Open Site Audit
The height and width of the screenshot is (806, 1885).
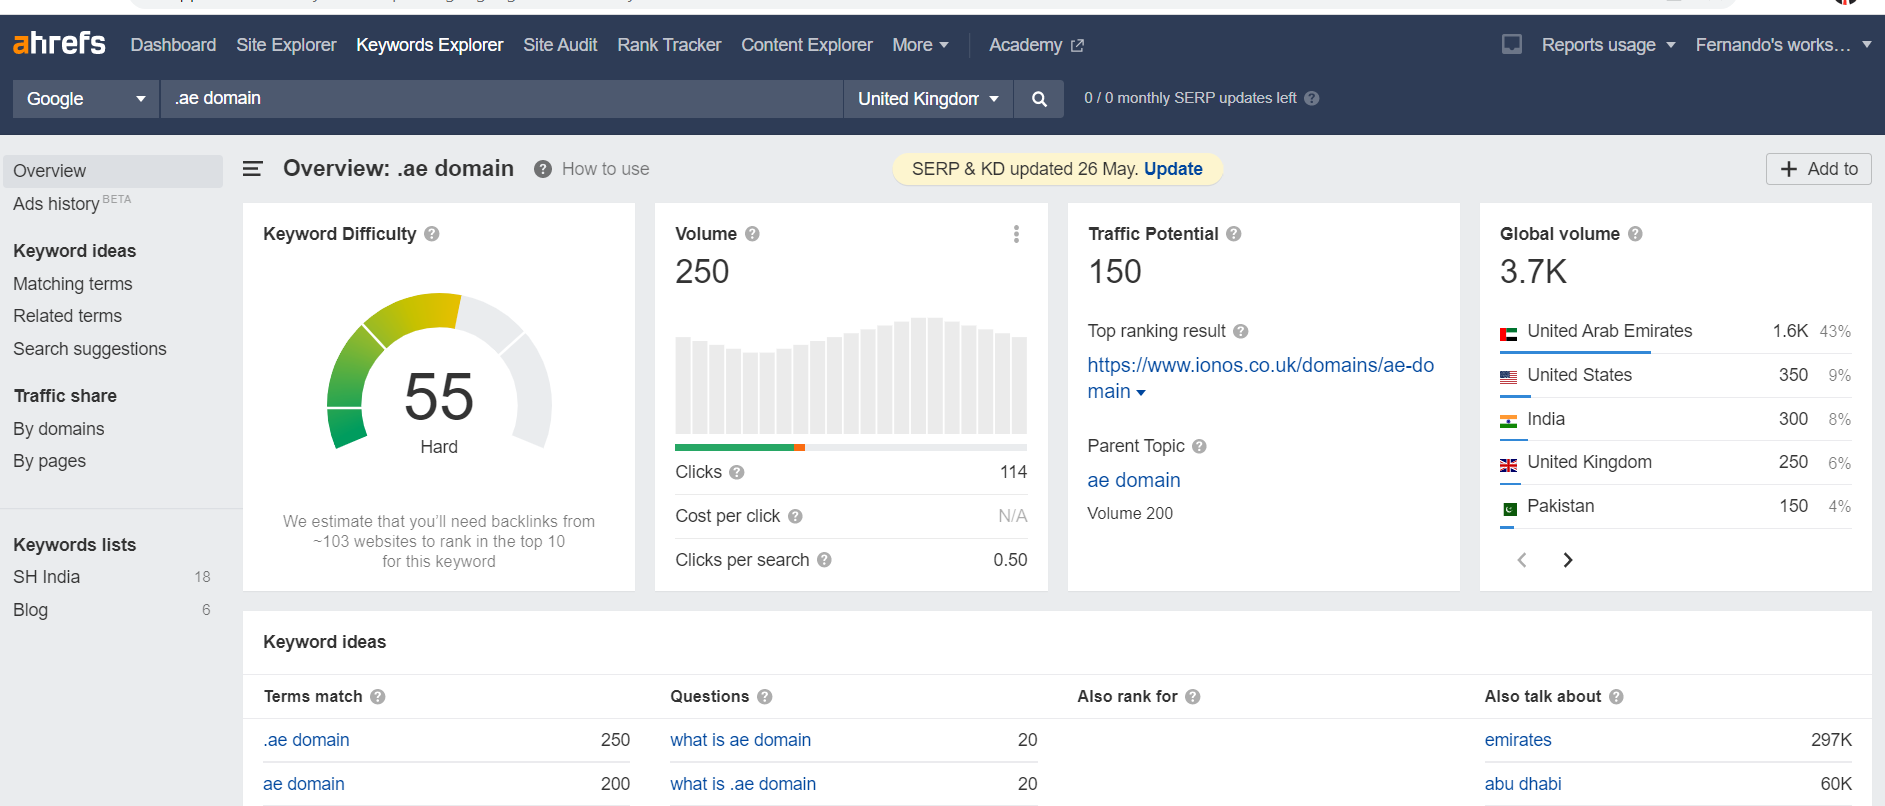pyautogui.click(x=560, y=45)
